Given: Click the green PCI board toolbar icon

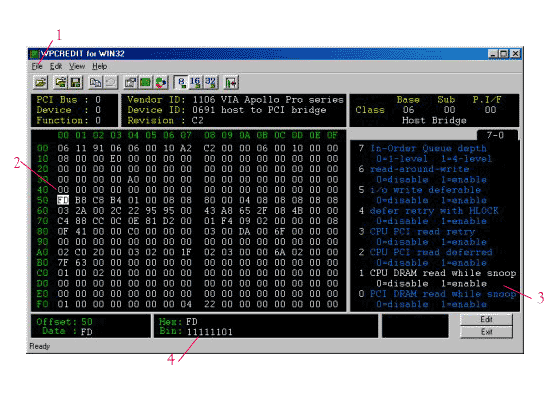Looking at the screenshot, I should 145,83.
